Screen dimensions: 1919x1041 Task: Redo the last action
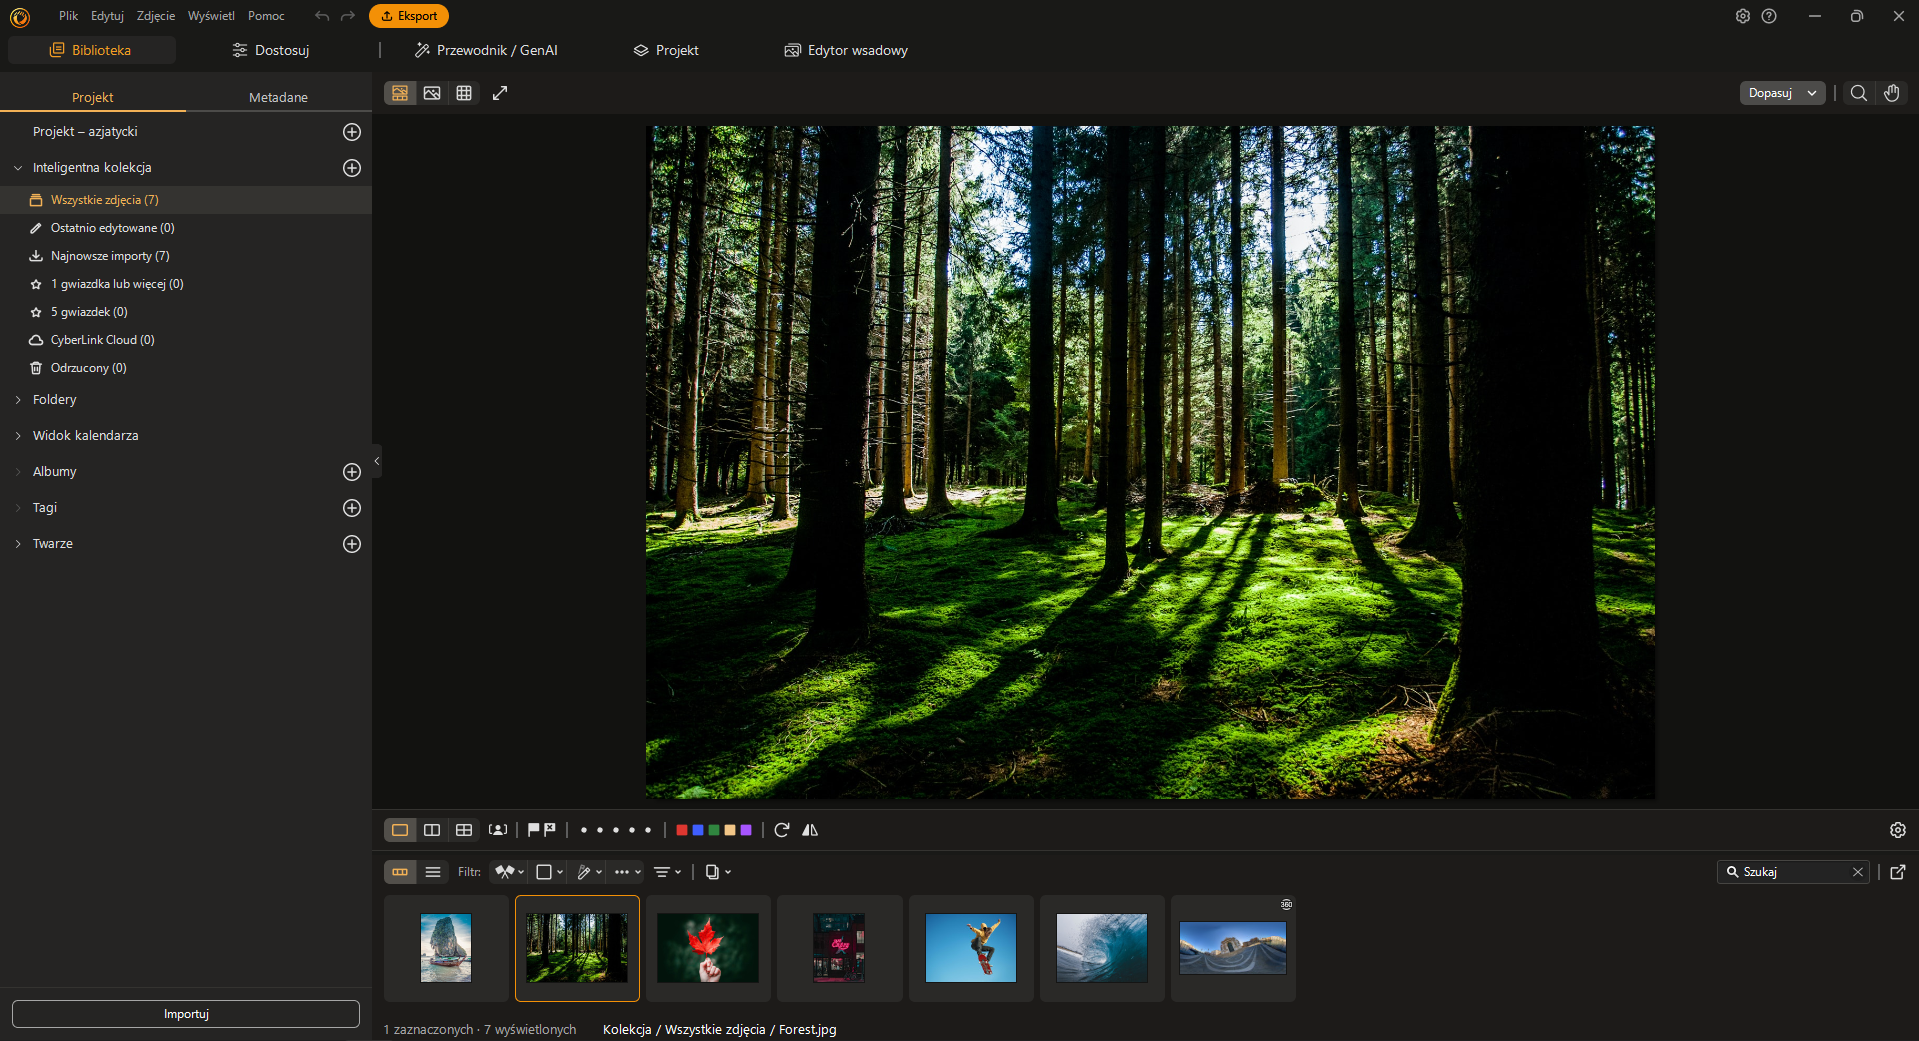348,16
